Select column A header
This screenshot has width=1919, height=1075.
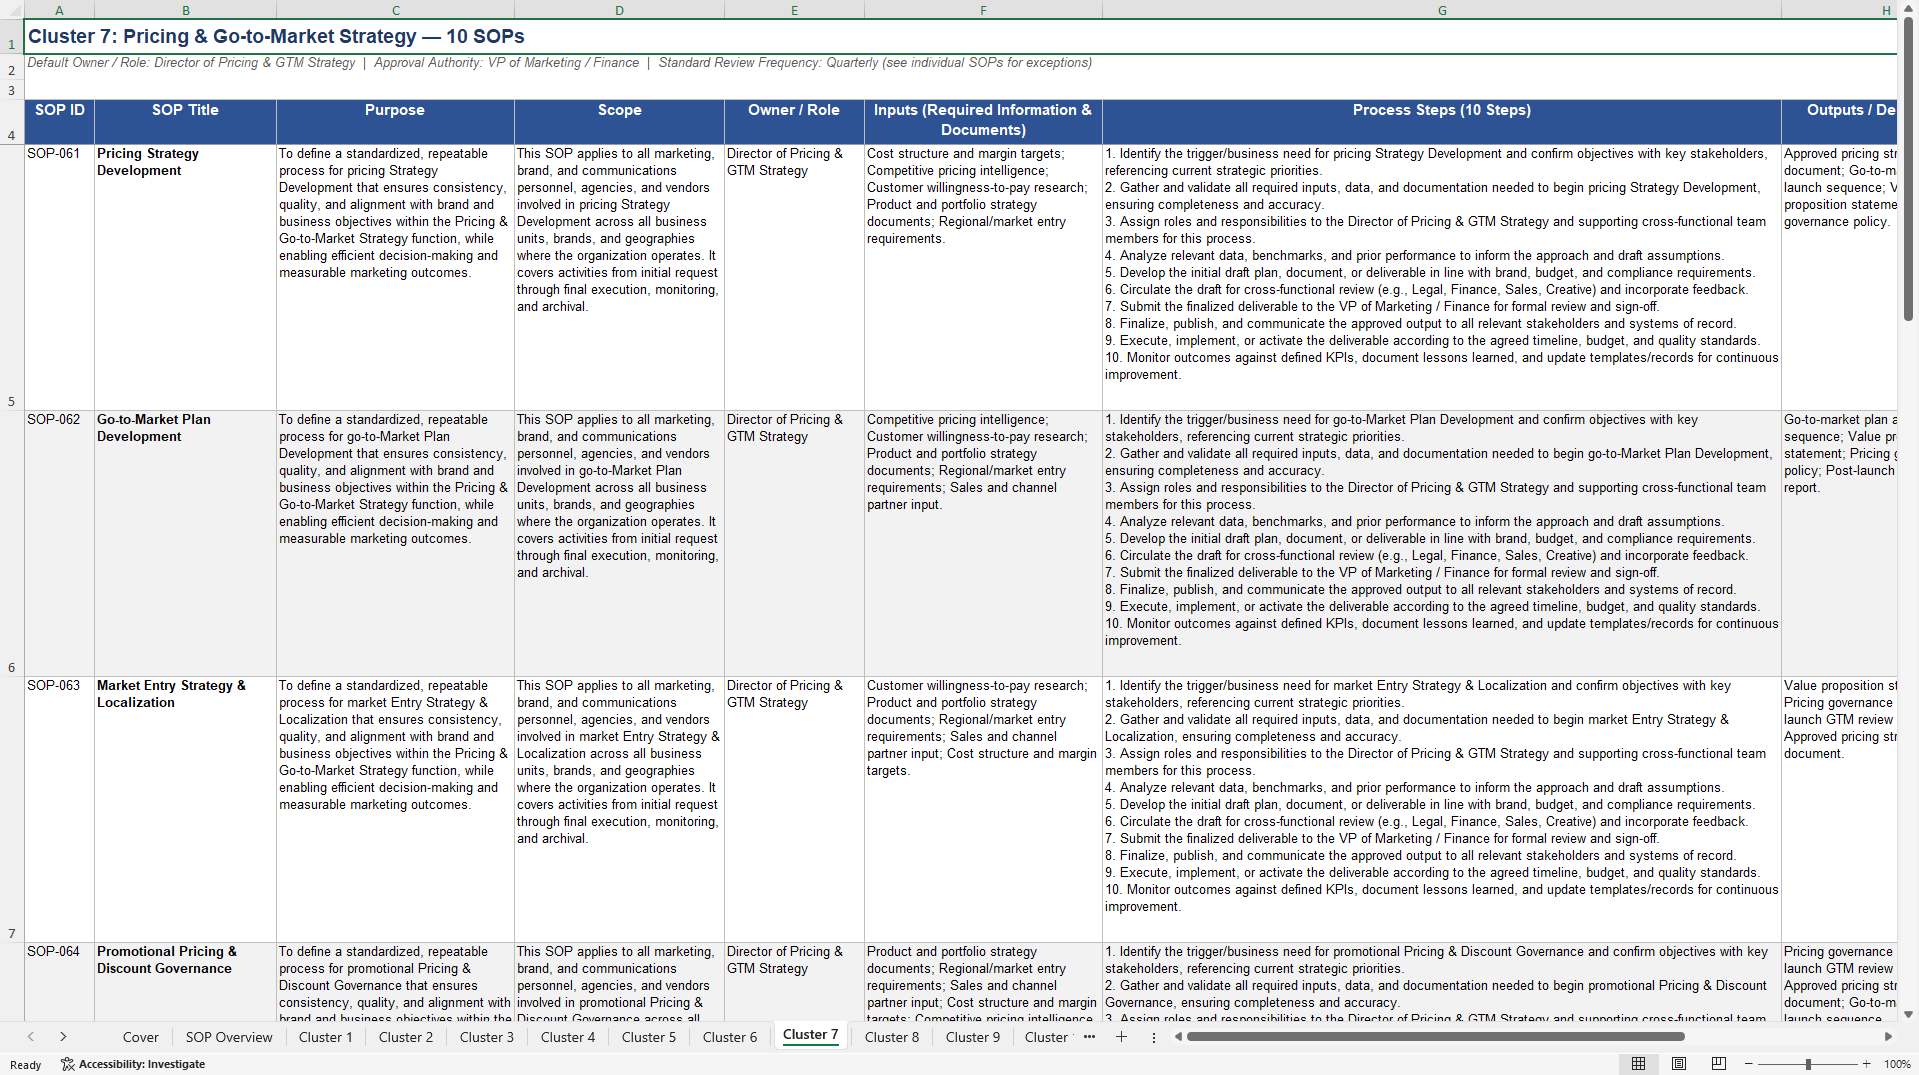pyautogui.click(x=59, y=10)
